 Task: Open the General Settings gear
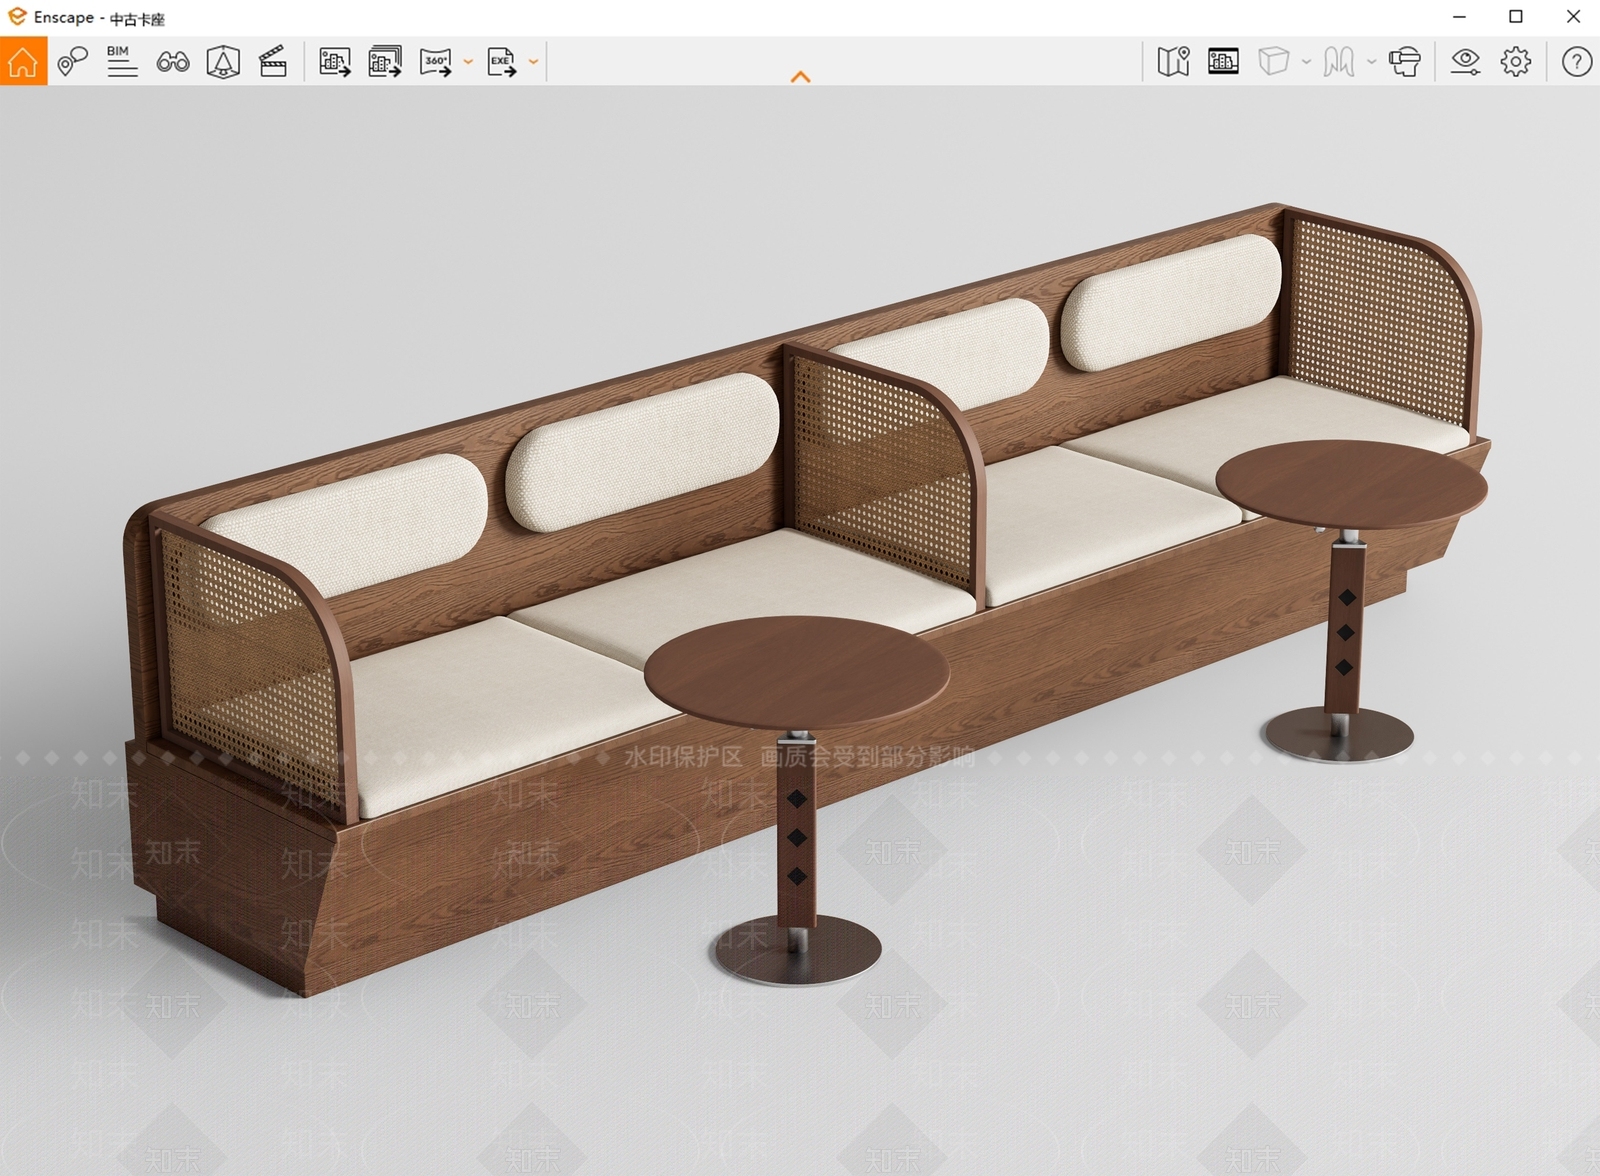(1516, 62)
